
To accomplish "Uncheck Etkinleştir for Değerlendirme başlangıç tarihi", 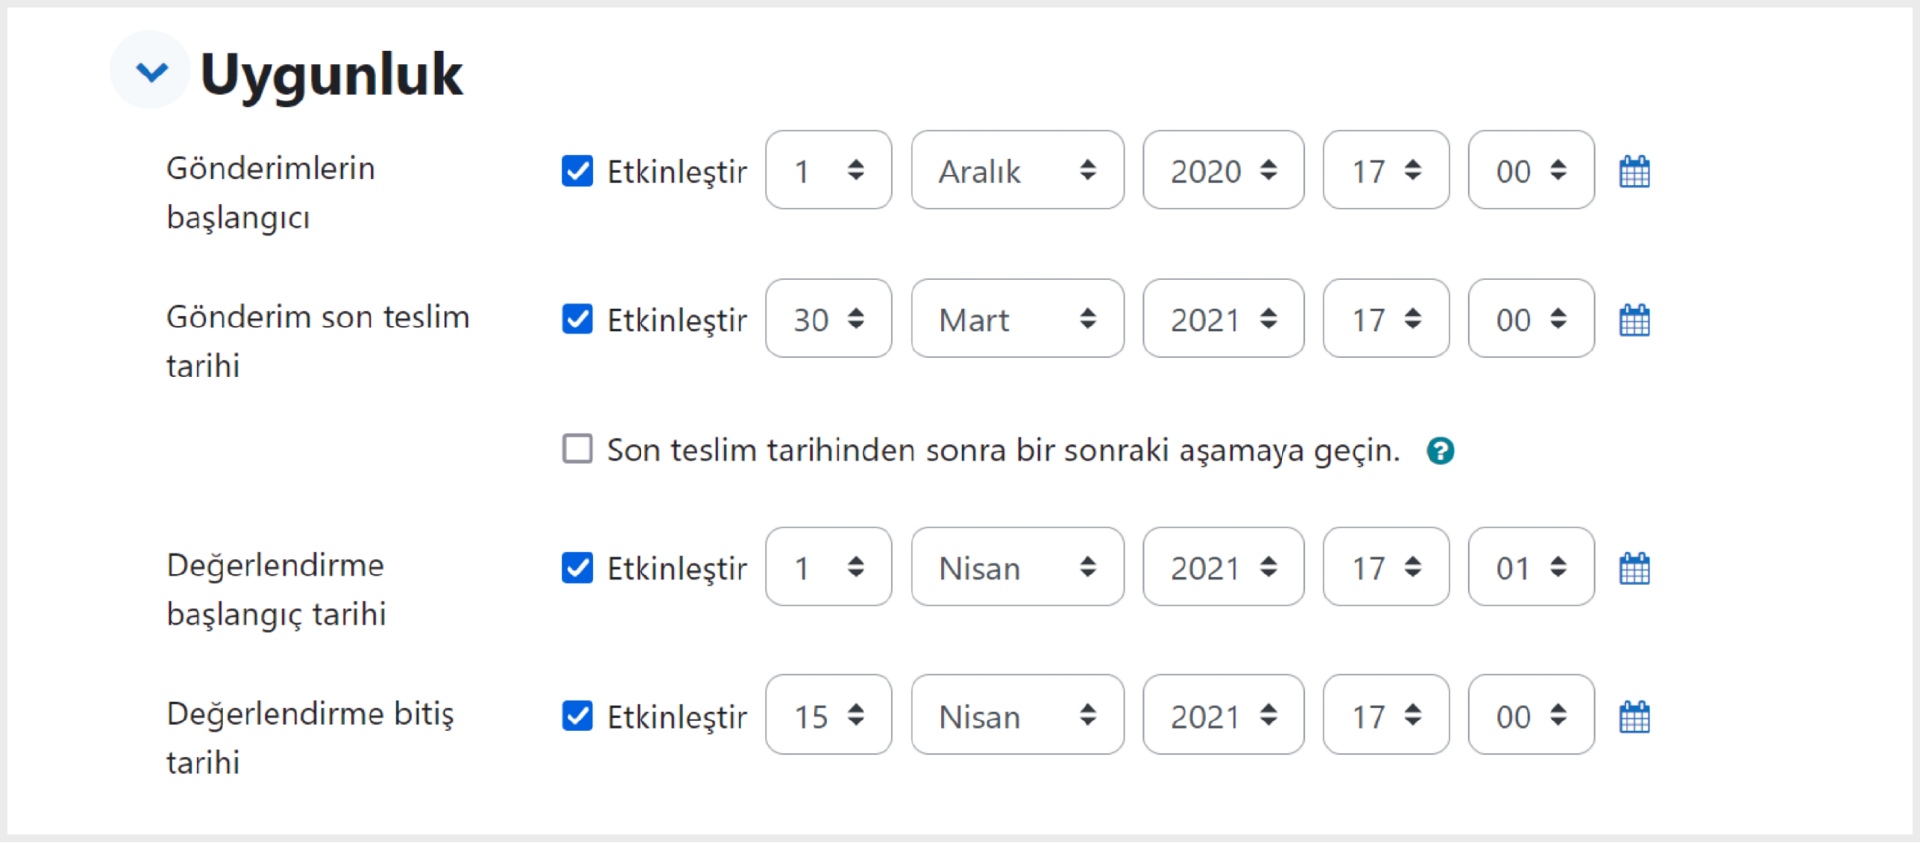I will coord(577,567).
